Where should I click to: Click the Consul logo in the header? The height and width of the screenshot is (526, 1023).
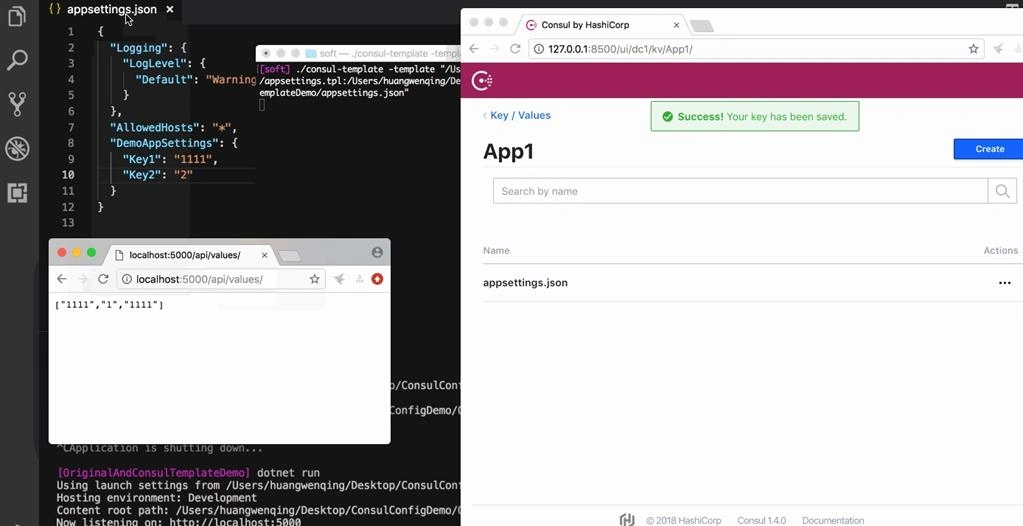click(482, 80)
